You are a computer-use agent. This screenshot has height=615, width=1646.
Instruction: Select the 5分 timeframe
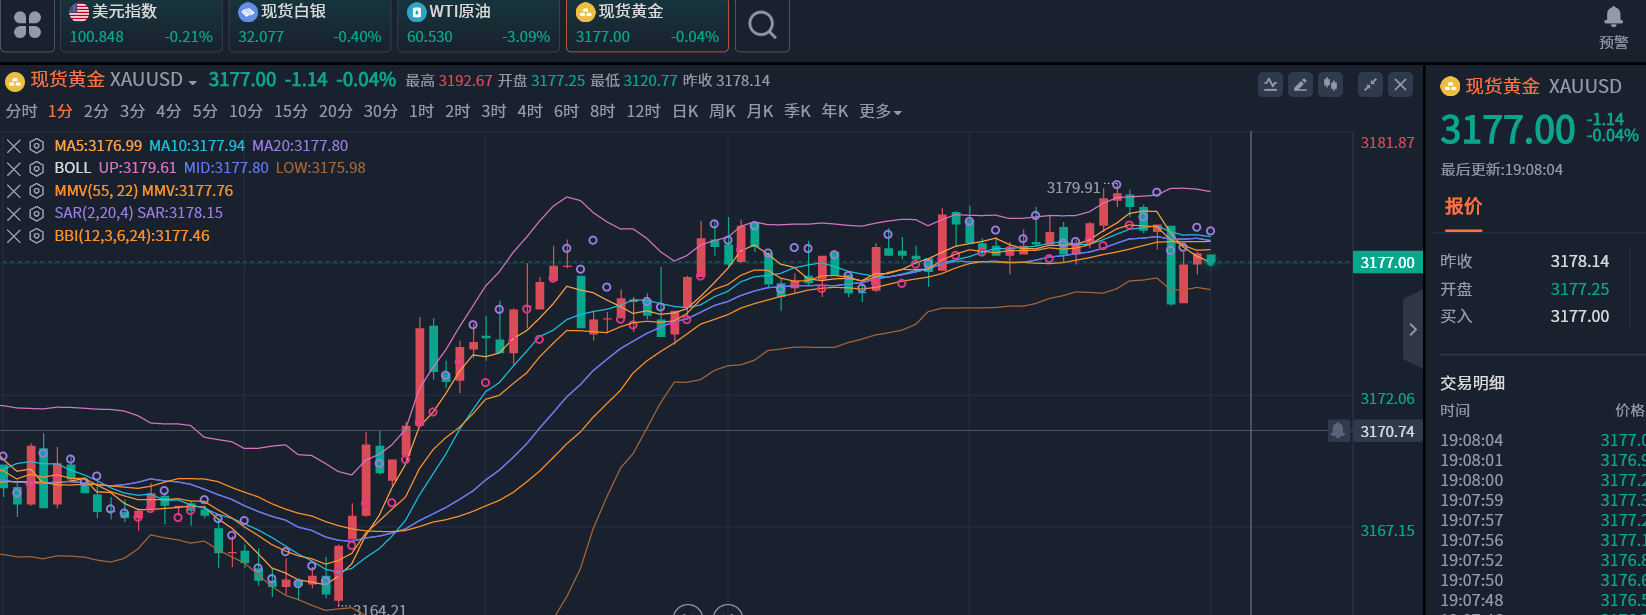click(x=205, y=112)
